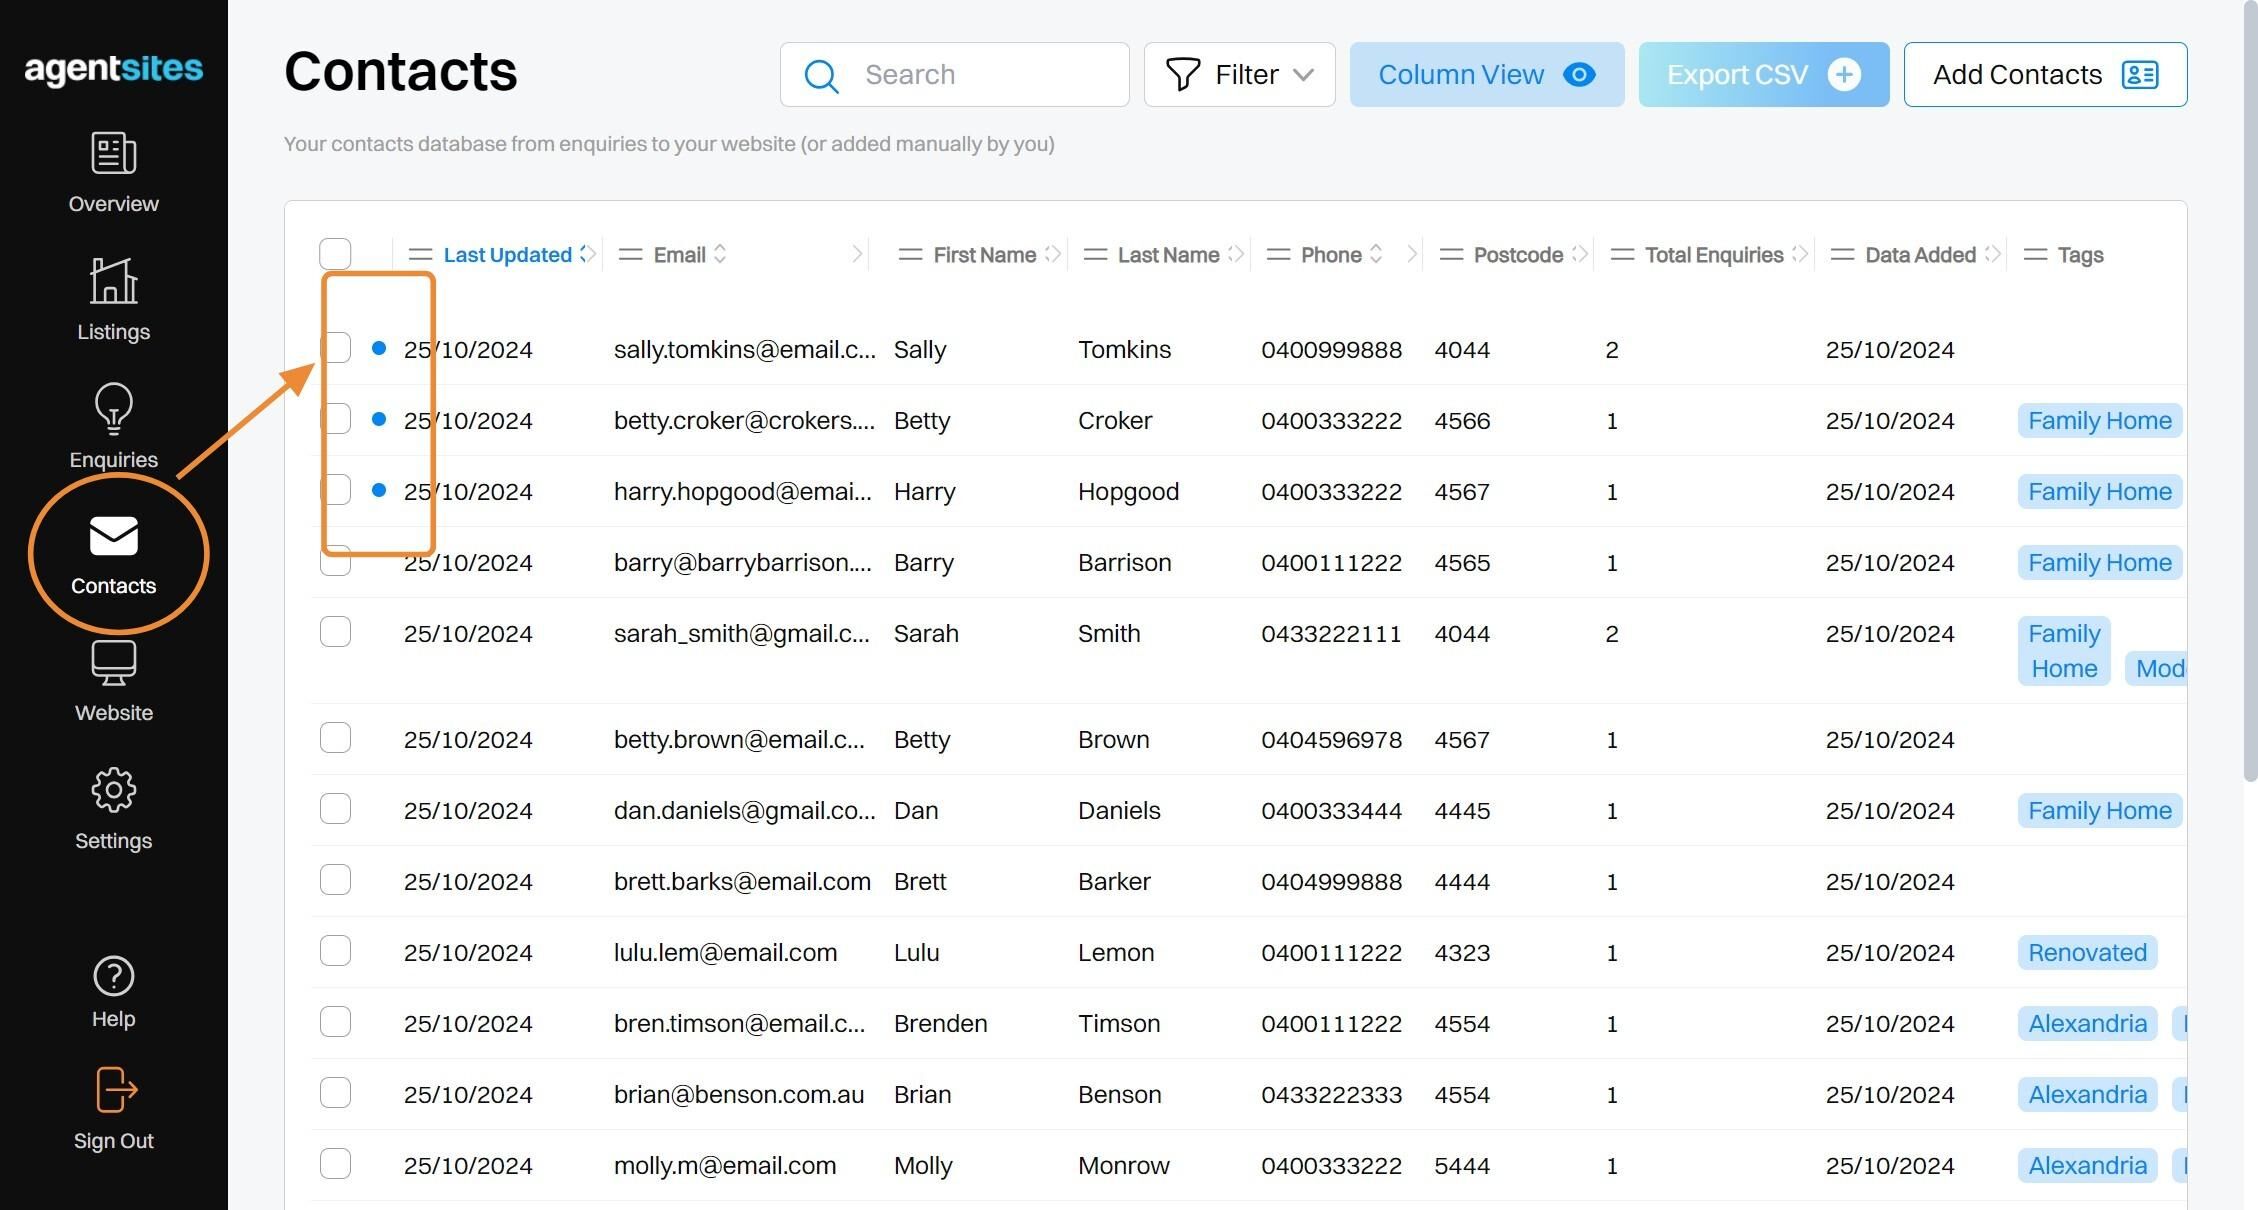This screenshot has height=1210, width=2258.
Task: Open Settings gear icon
Action: 113,791
